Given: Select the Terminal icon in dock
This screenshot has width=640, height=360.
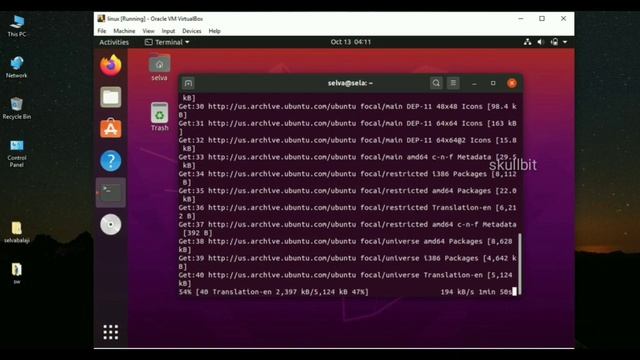Looking at the screenshot, I should [x=111, y=192].
